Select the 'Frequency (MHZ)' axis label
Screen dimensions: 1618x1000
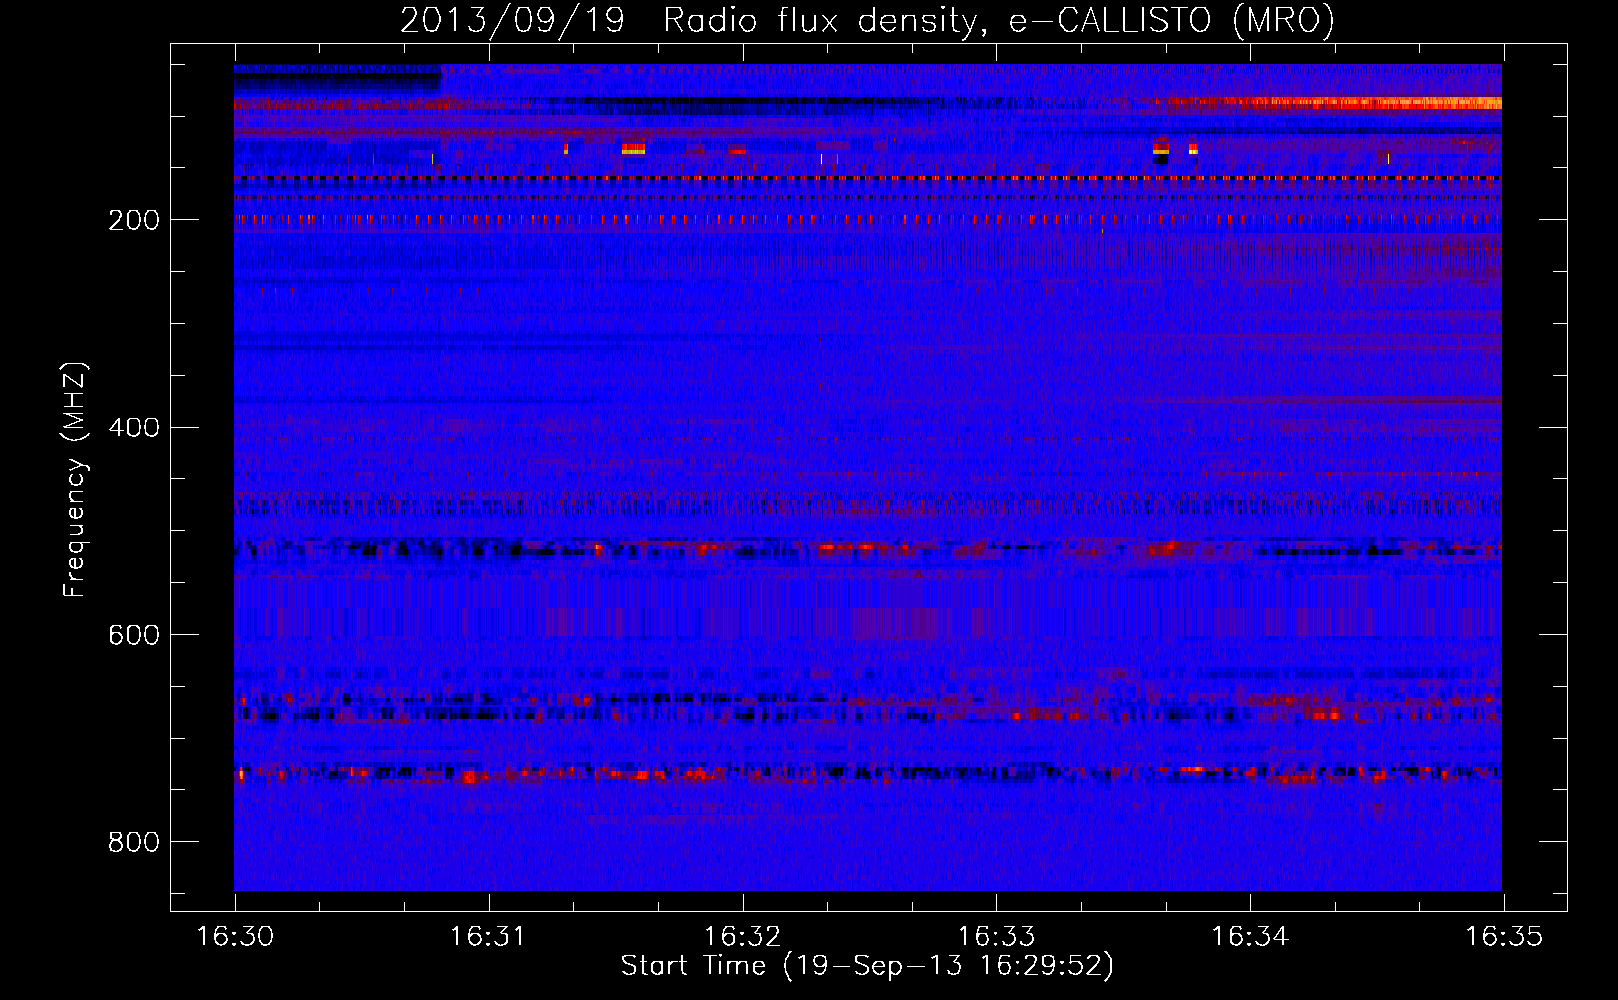click(75, 480)
